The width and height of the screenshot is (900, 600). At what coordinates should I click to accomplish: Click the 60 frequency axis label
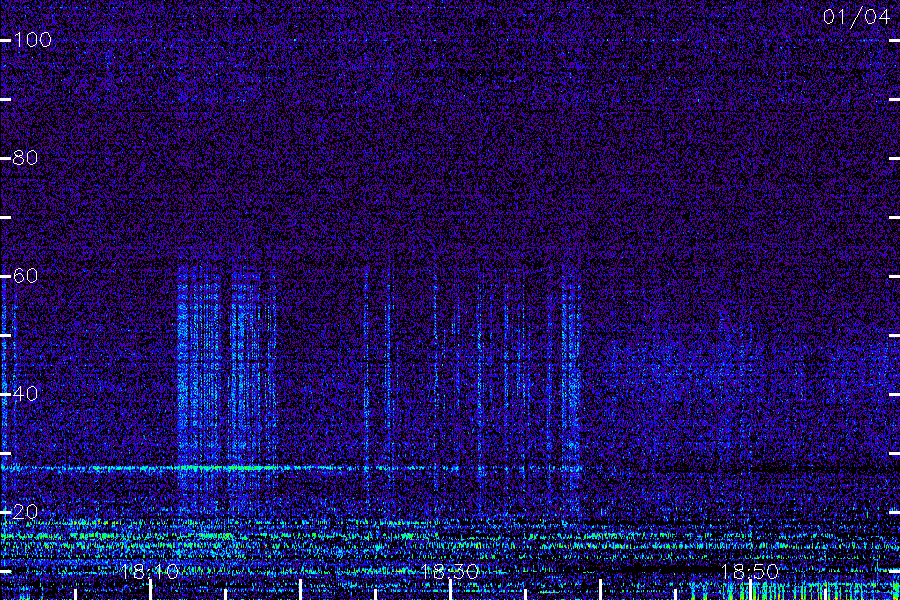click(25, 276)
